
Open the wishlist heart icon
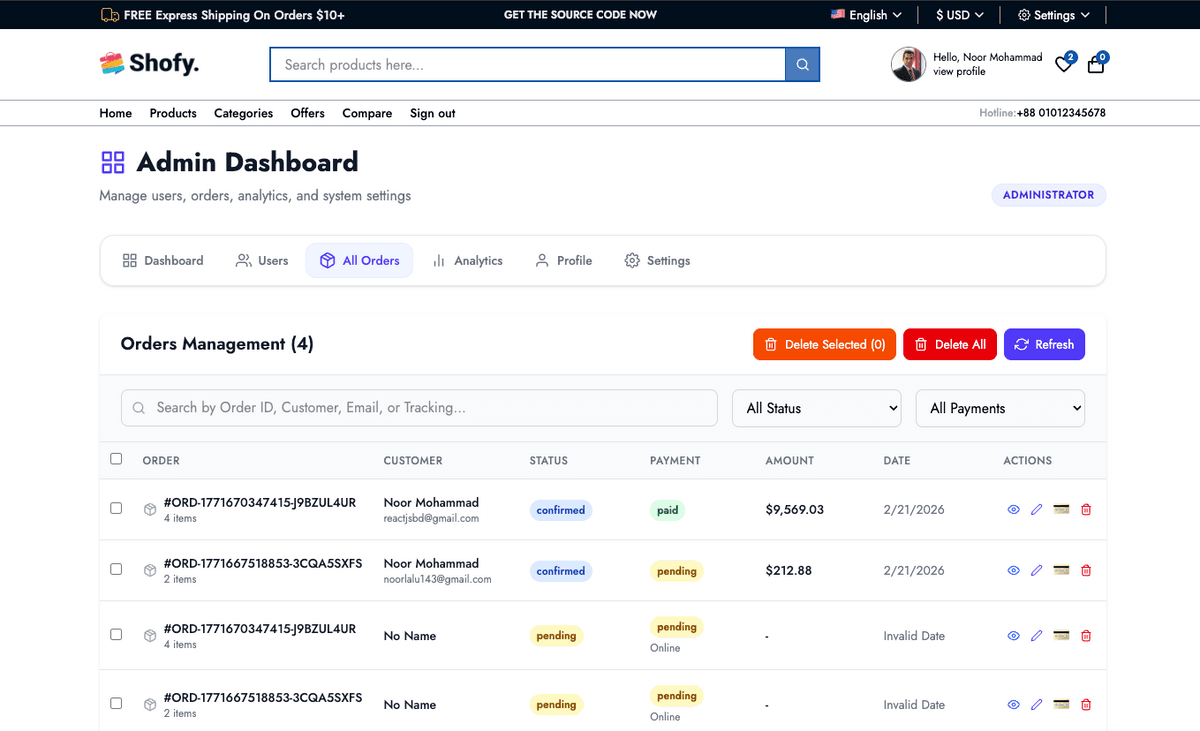[1064, 65]
